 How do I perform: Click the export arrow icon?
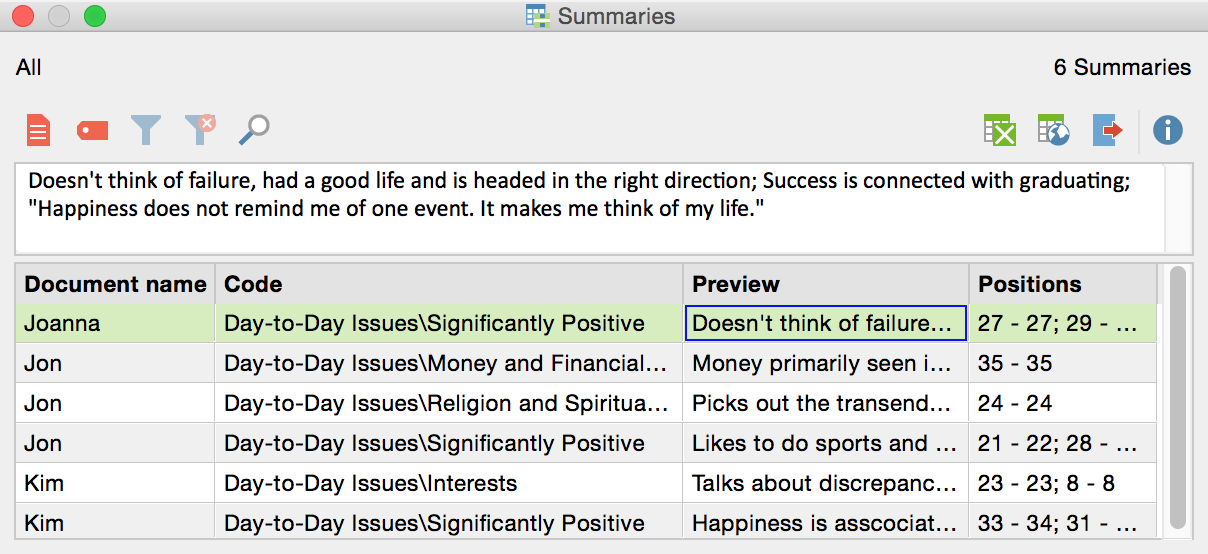pyautogui.click(x=1108, y=130)
